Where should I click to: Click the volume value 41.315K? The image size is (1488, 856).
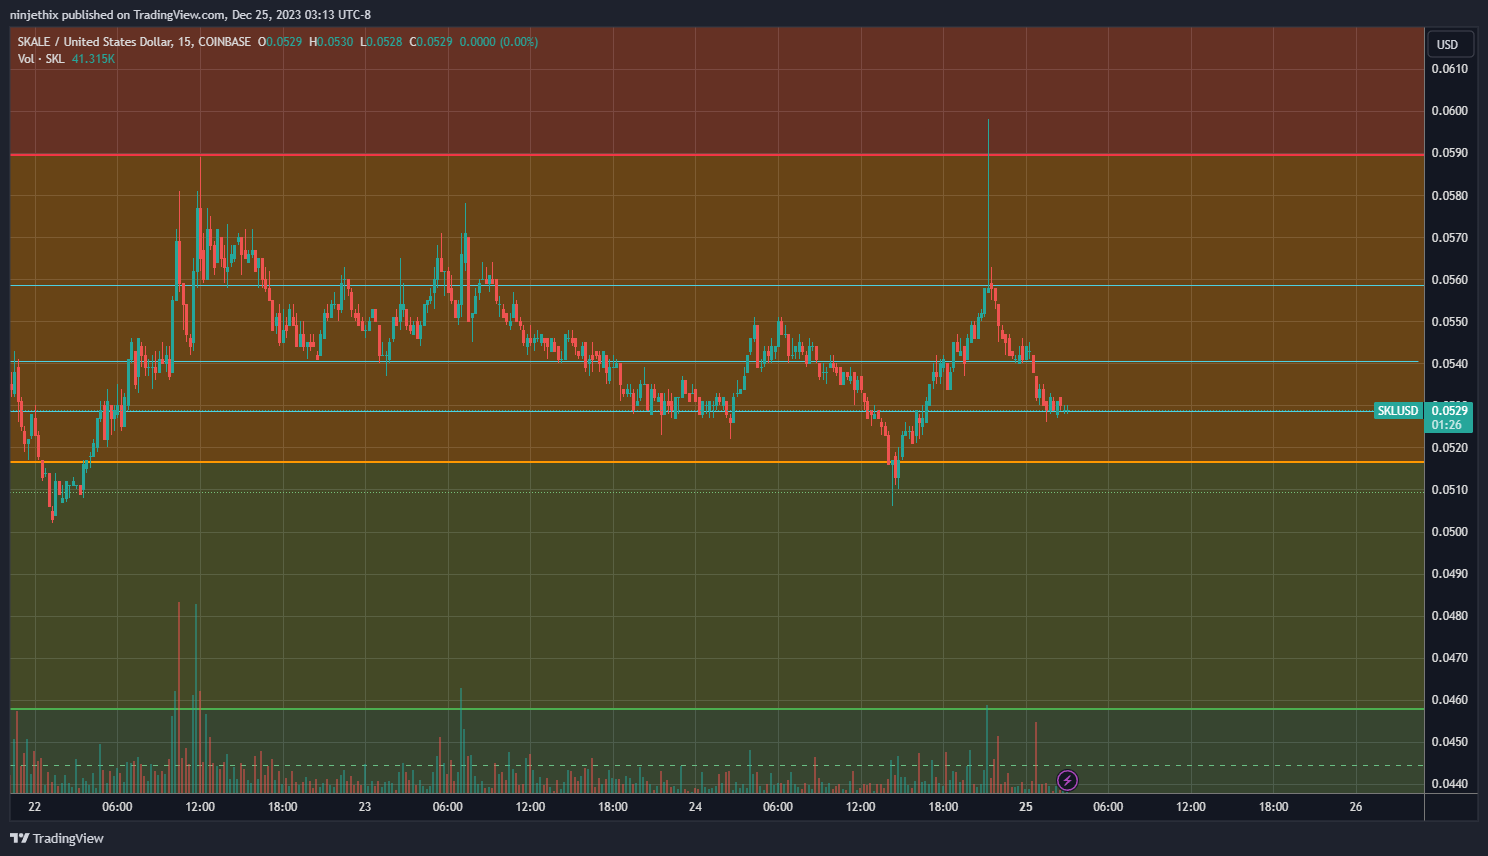93,59
